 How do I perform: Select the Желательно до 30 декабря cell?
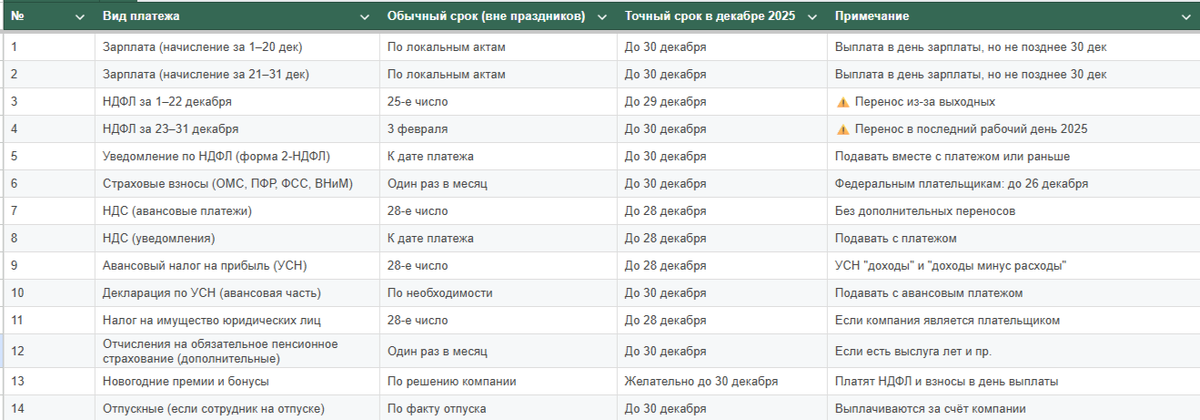(x=723, y=381)
